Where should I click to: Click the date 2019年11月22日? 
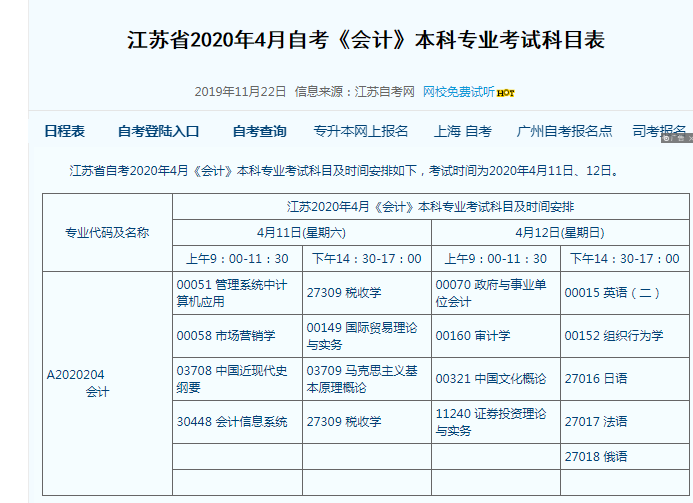tap(240, 91)
